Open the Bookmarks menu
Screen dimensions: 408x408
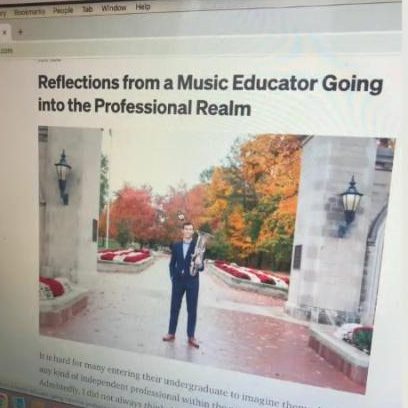pyautogui.click(x=29, y=12)
